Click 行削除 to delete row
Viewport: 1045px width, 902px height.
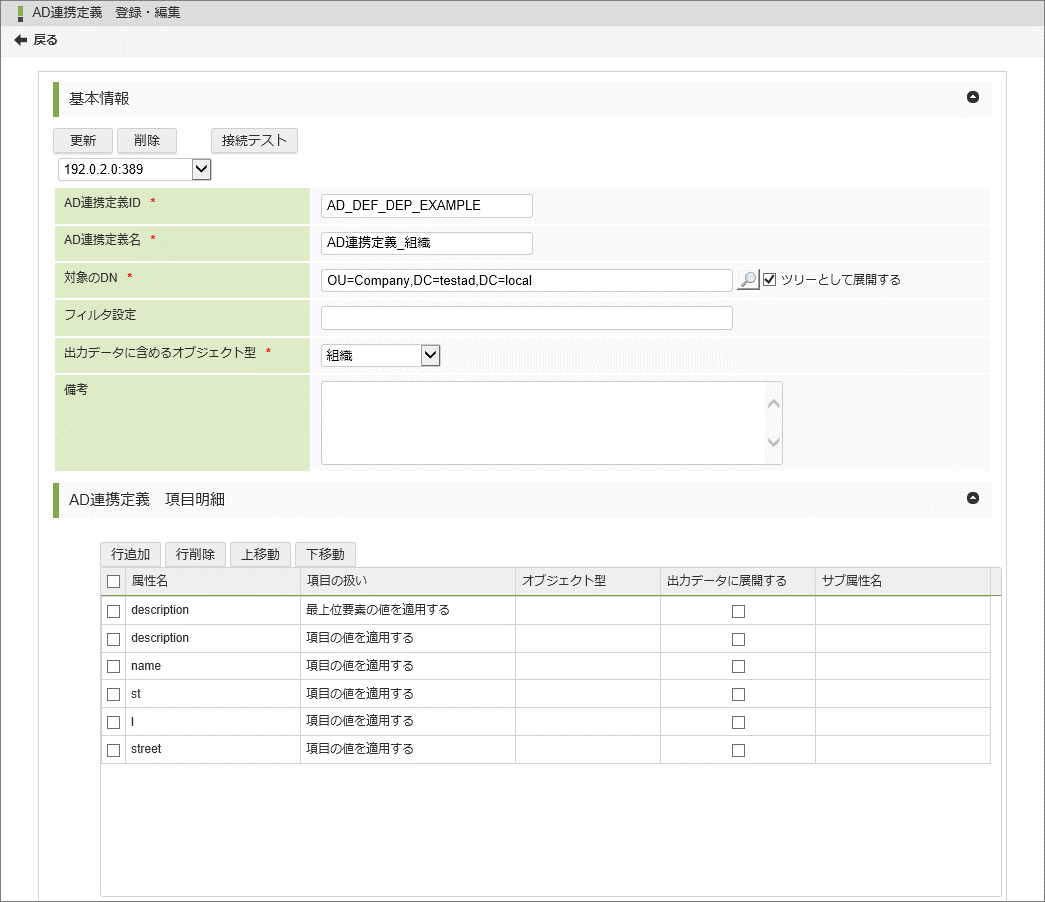195,554
